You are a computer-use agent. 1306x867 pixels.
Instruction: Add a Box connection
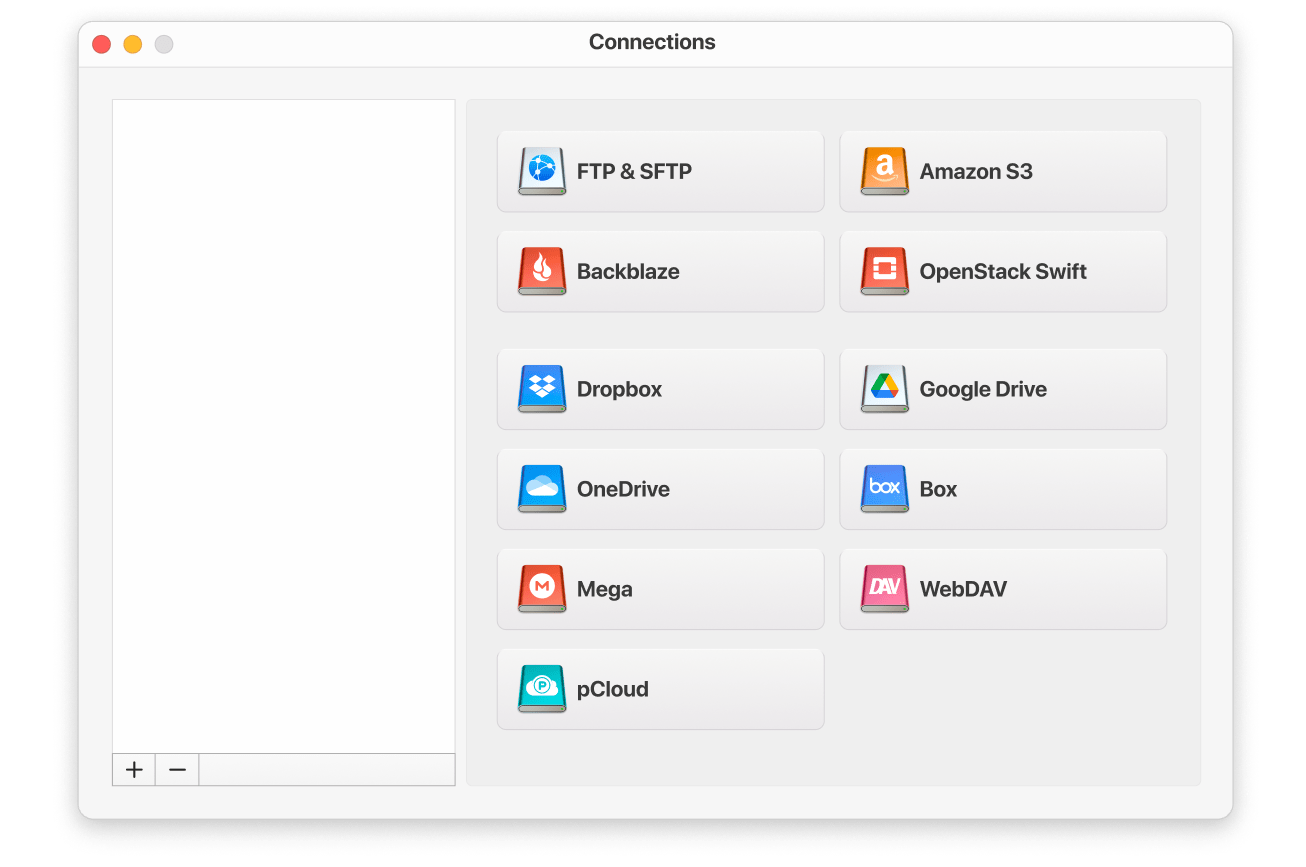(x=1002, y=489)
